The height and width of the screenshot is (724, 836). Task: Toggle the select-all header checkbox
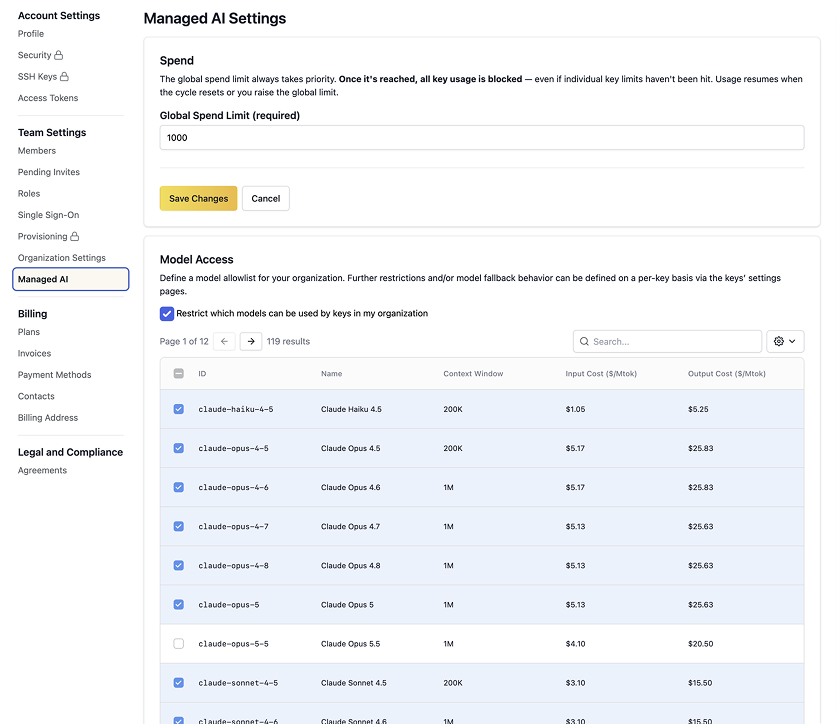[179, 373]
